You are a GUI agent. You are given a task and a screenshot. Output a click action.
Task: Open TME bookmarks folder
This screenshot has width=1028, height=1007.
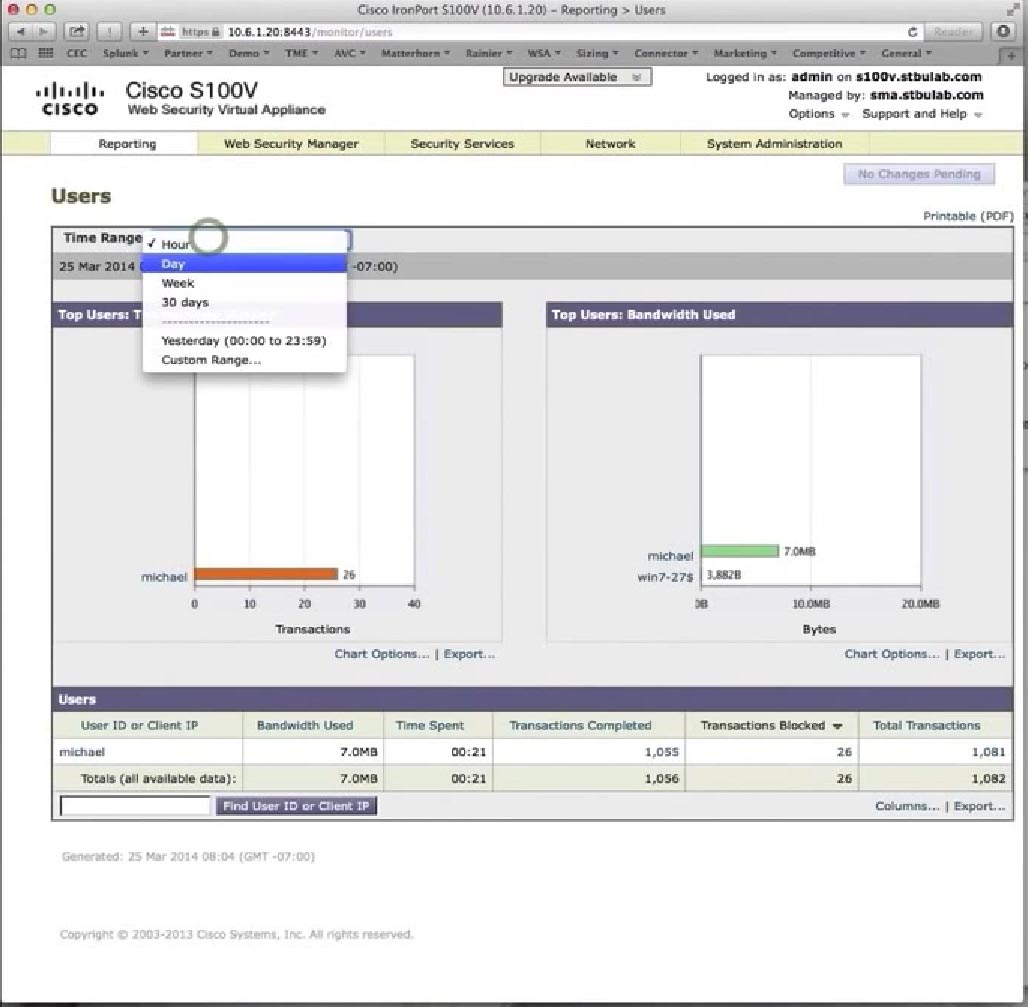pos(301,53)
